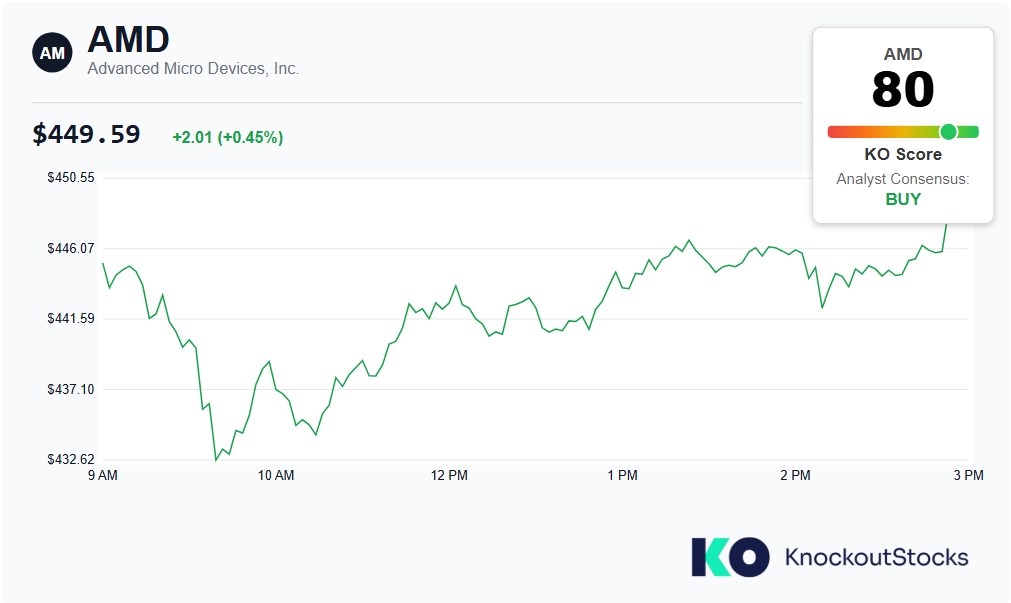Click 'Advanced Micro Devices, Inc.' company name
Viewport: 1011px width, 603px height.
[x=193, y=68]
